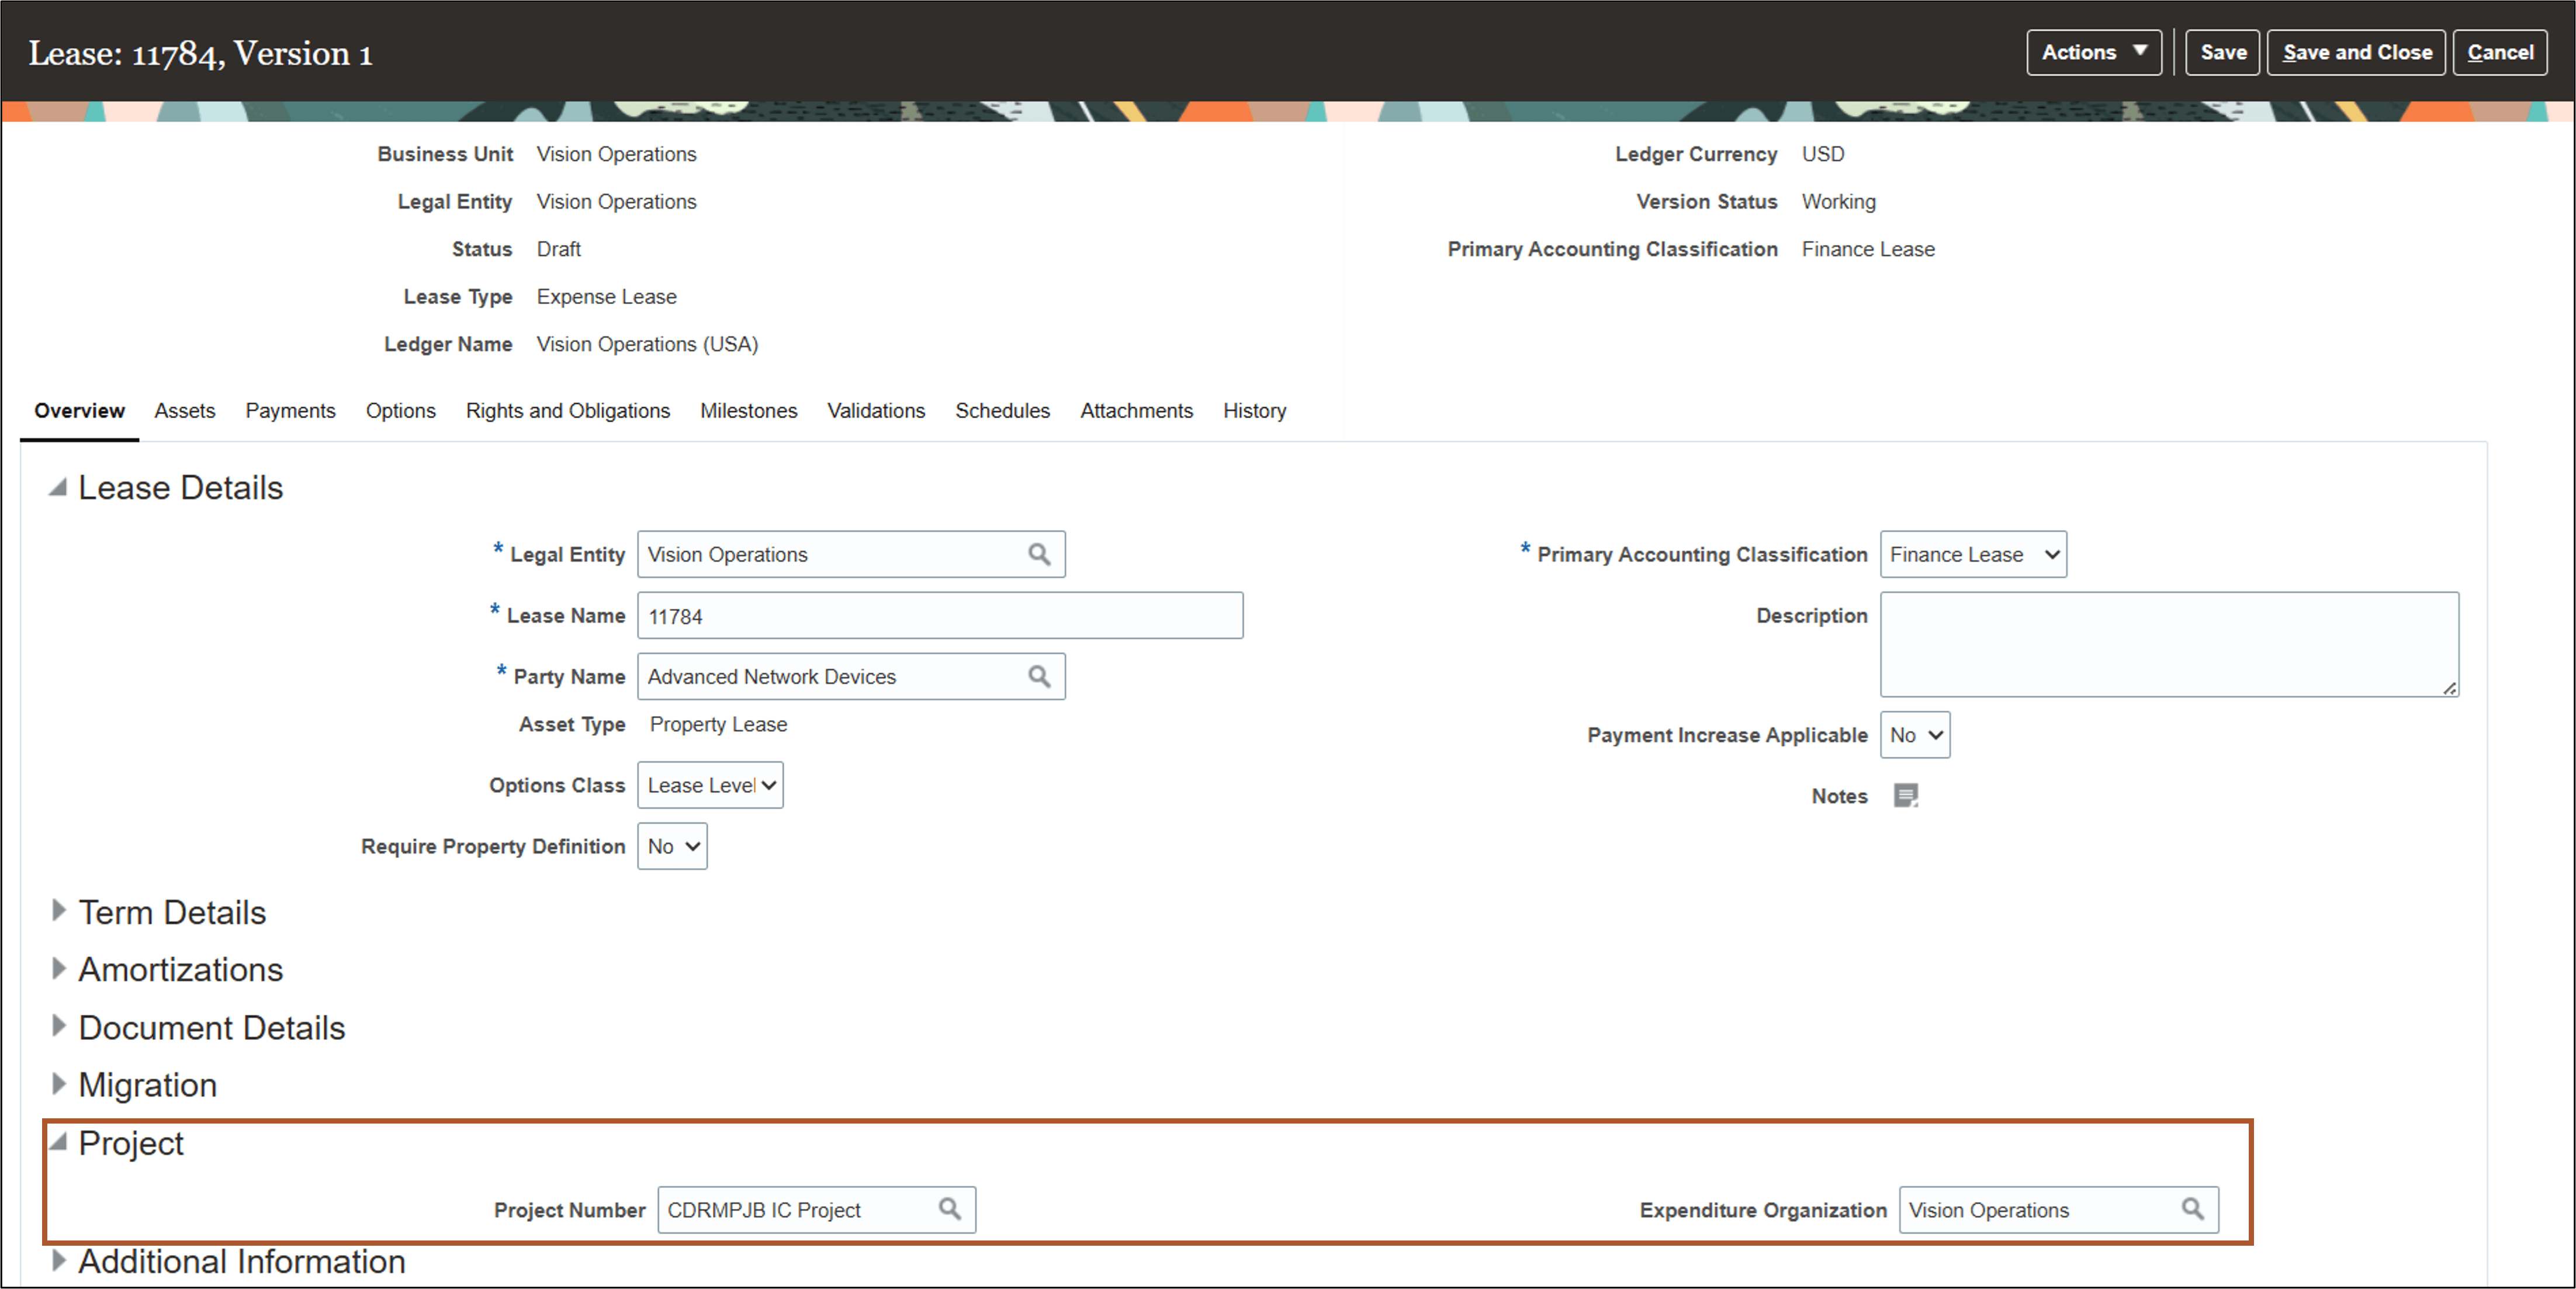Open the Notes editor icon
This screenshot has width=2576, height=1289.
click(x=1906, y=795)
